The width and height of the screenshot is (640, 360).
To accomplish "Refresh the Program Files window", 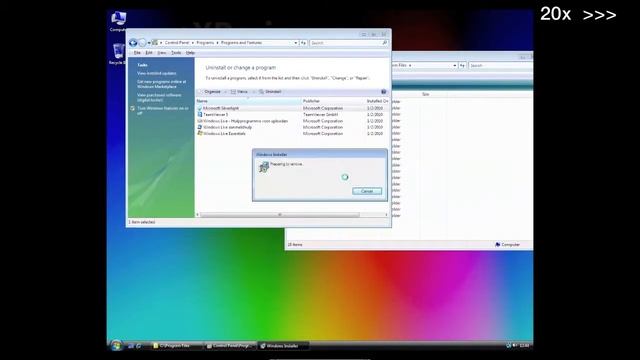I will (462, 65).
